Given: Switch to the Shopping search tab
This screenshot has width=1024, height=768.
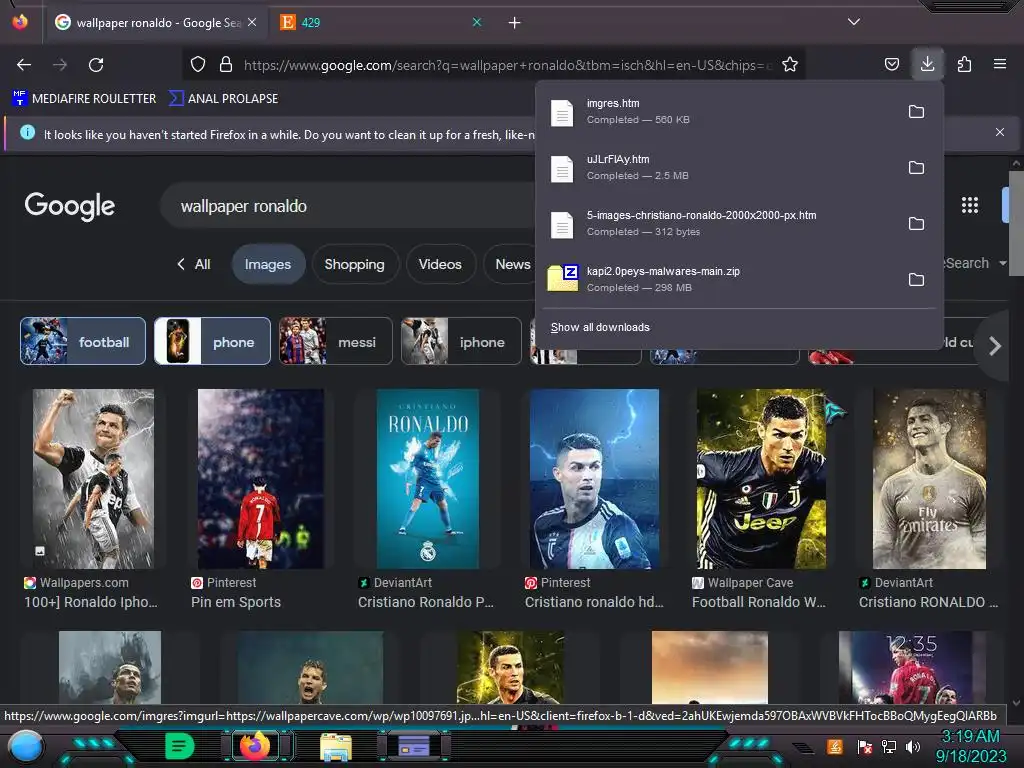Looking at the screenshot, I should 355,264.
